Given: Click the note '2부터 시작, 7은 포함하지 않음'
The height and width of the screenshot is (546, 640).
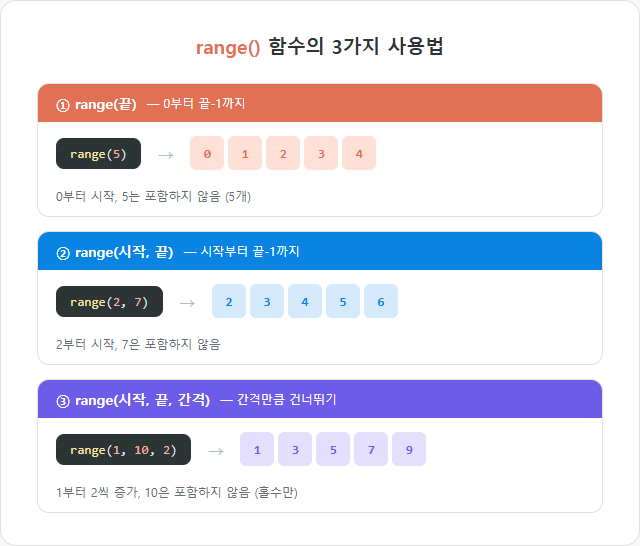Looking at the screenshot, I should tap(138, 344).
